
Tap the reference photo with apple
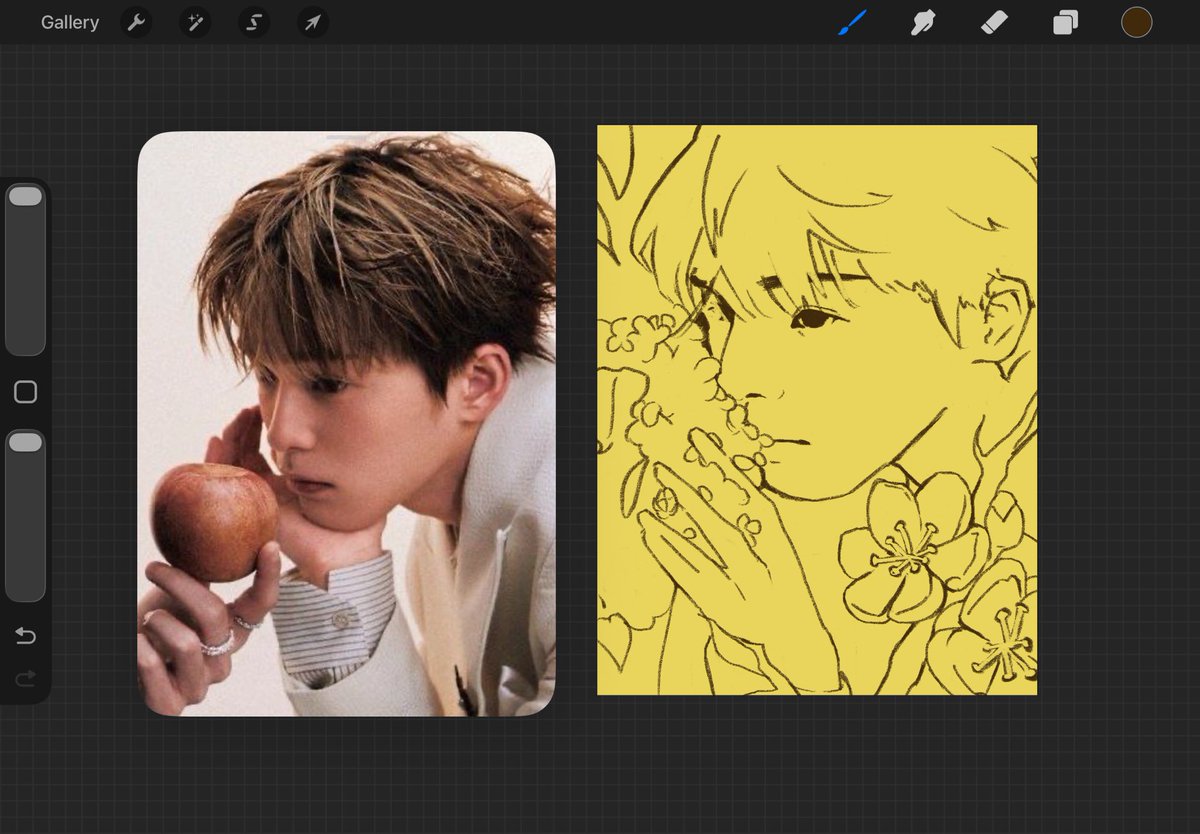[346, 424]
